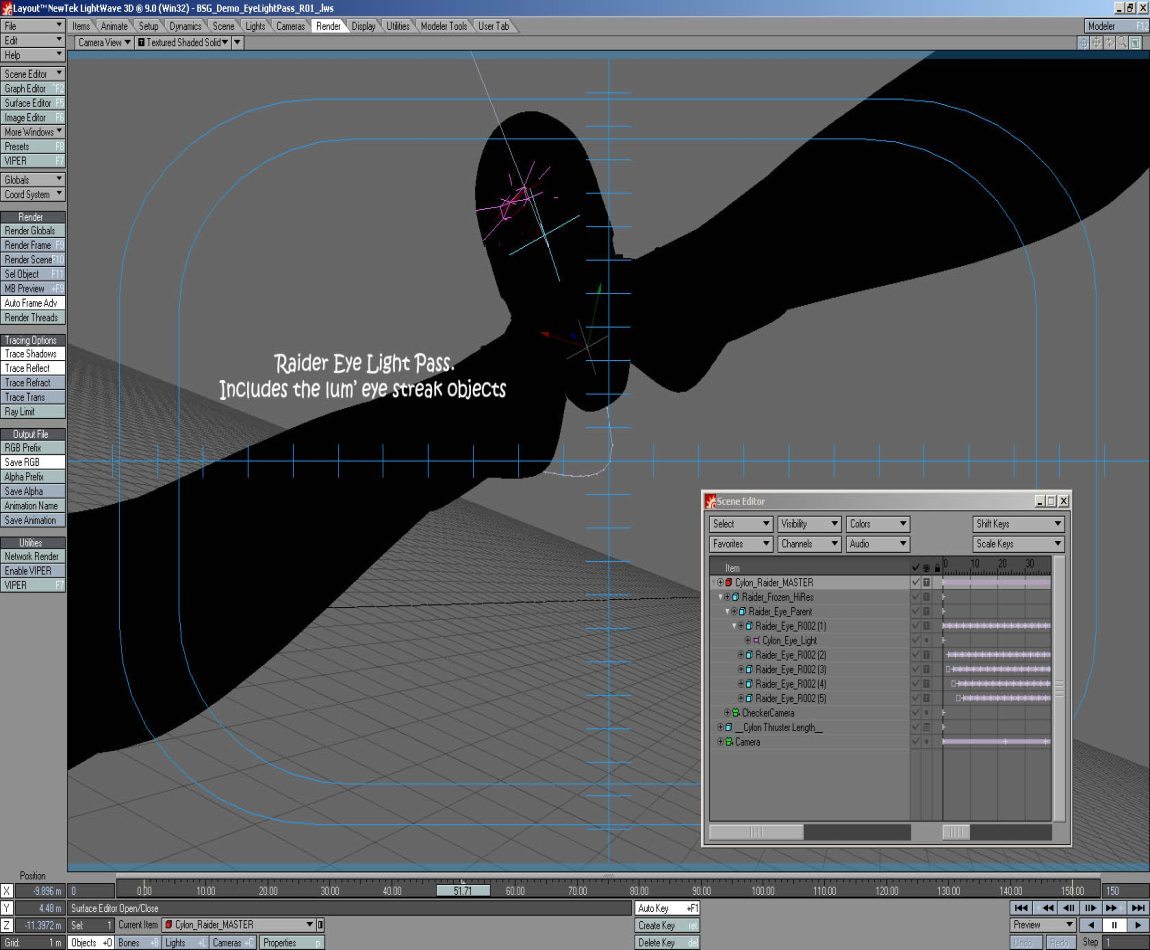Jump to the first frame
This screenshot has width=1150, height=950.
coord(1020,908)
